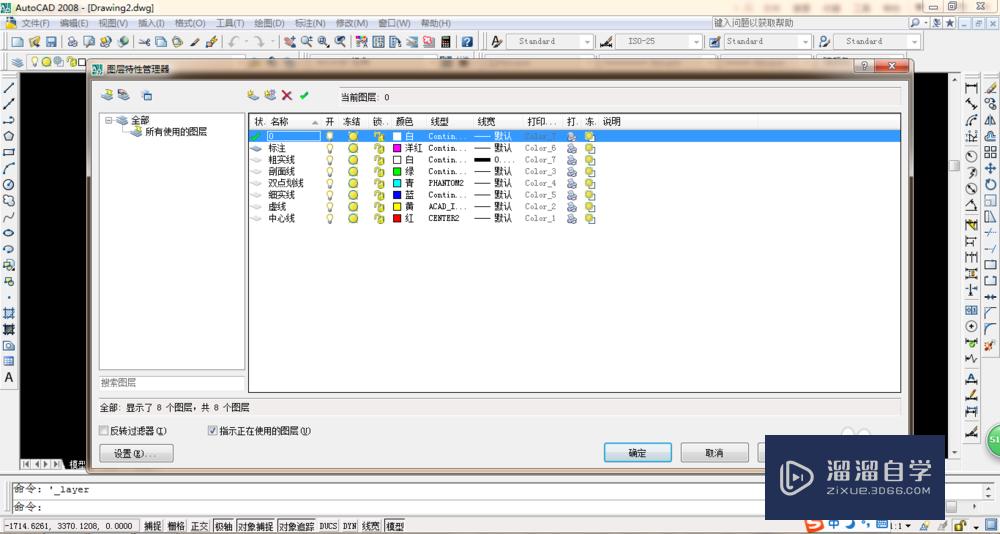Open the 修改(M) menu

(x=351, y=23)
